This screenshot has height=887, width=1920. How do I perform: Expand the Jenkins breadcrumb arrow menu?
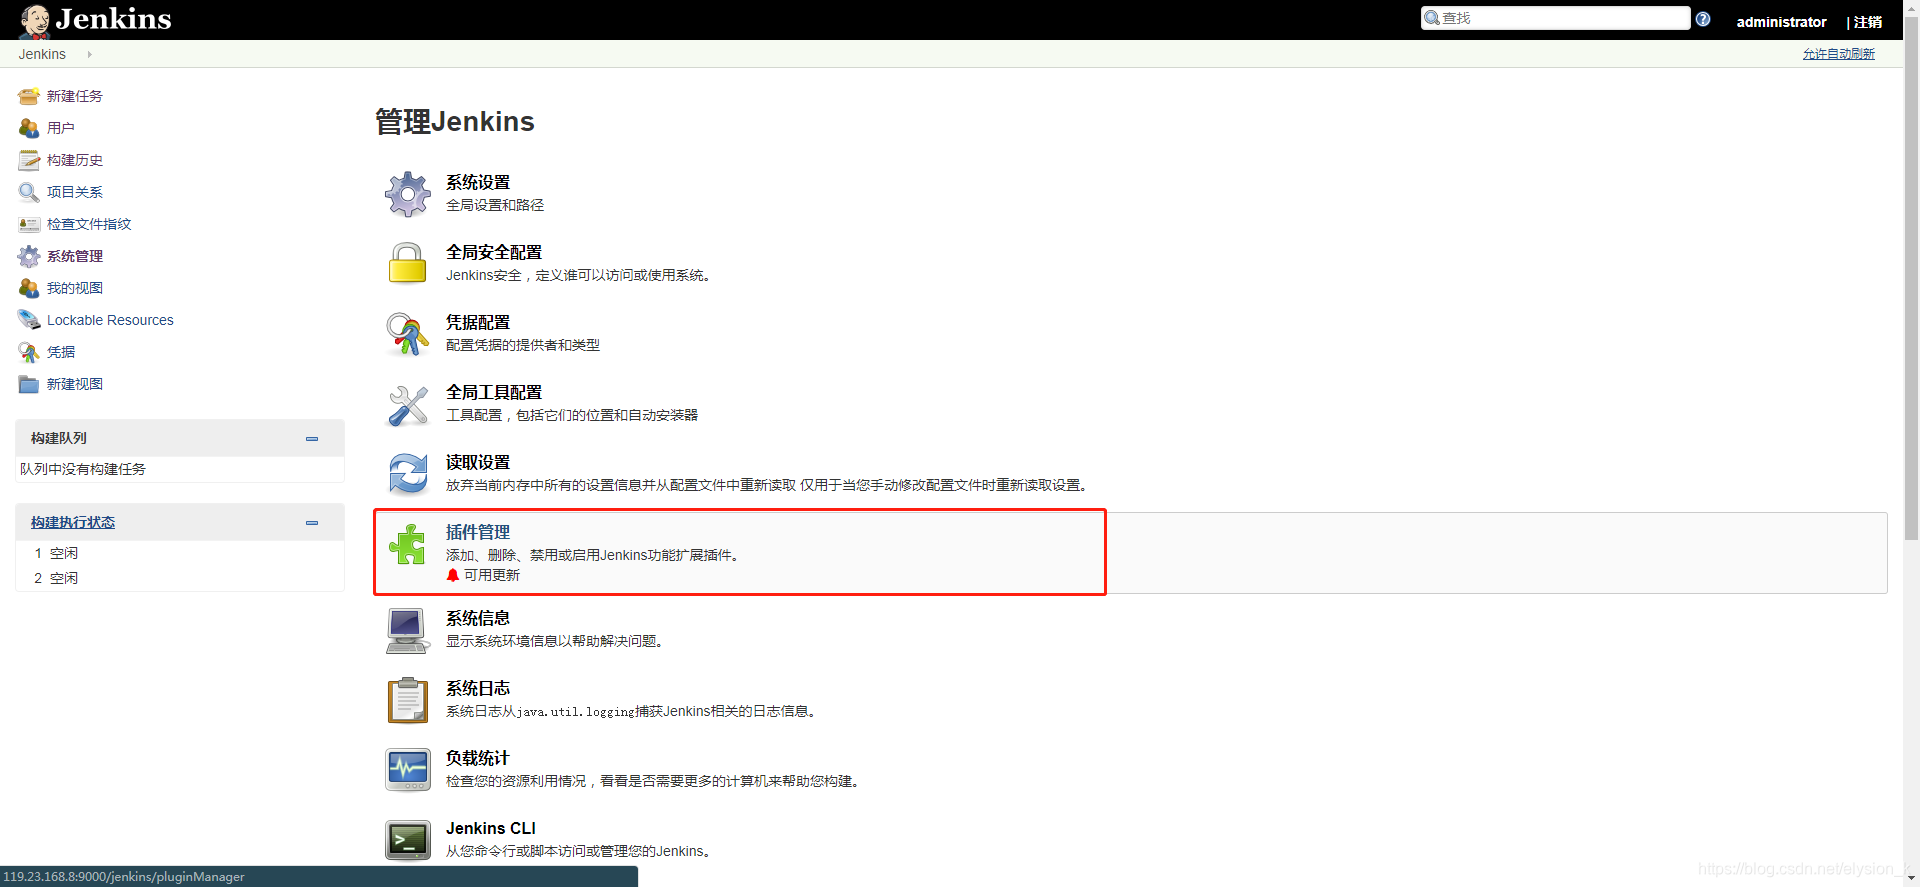coord(89,54)
